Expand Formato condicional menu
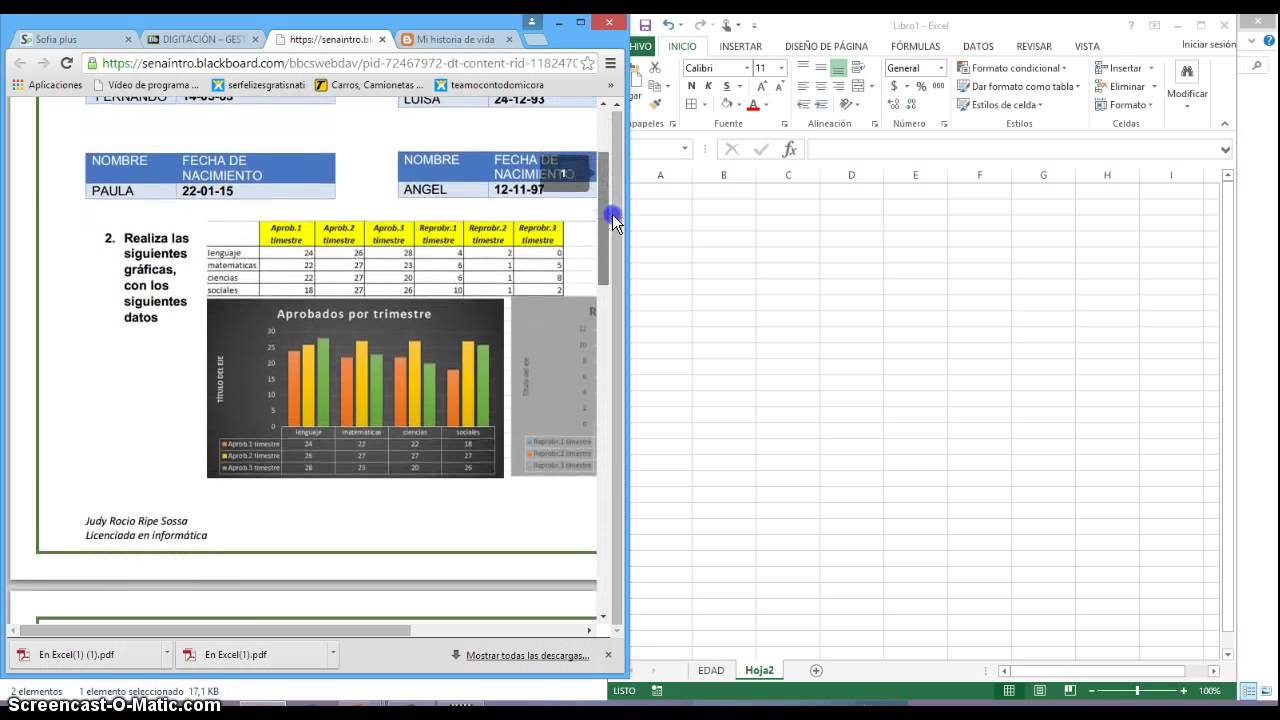Viewport: 1280px width, 720px height. [1012, 68]
